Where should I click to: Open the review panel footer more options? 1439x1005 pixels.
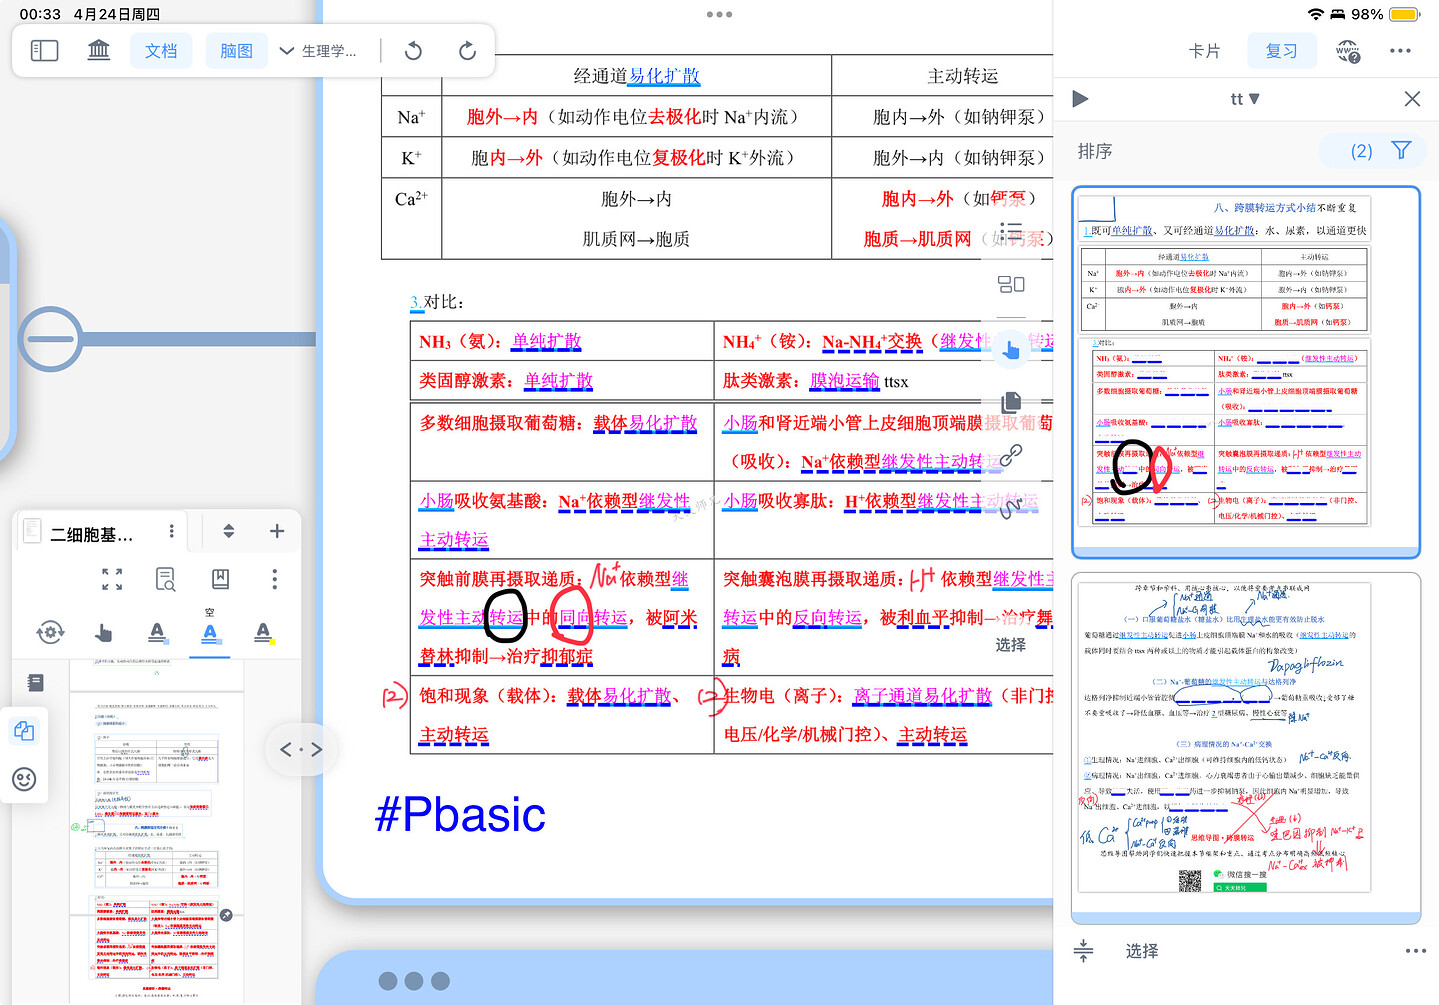coord(1415,951)
